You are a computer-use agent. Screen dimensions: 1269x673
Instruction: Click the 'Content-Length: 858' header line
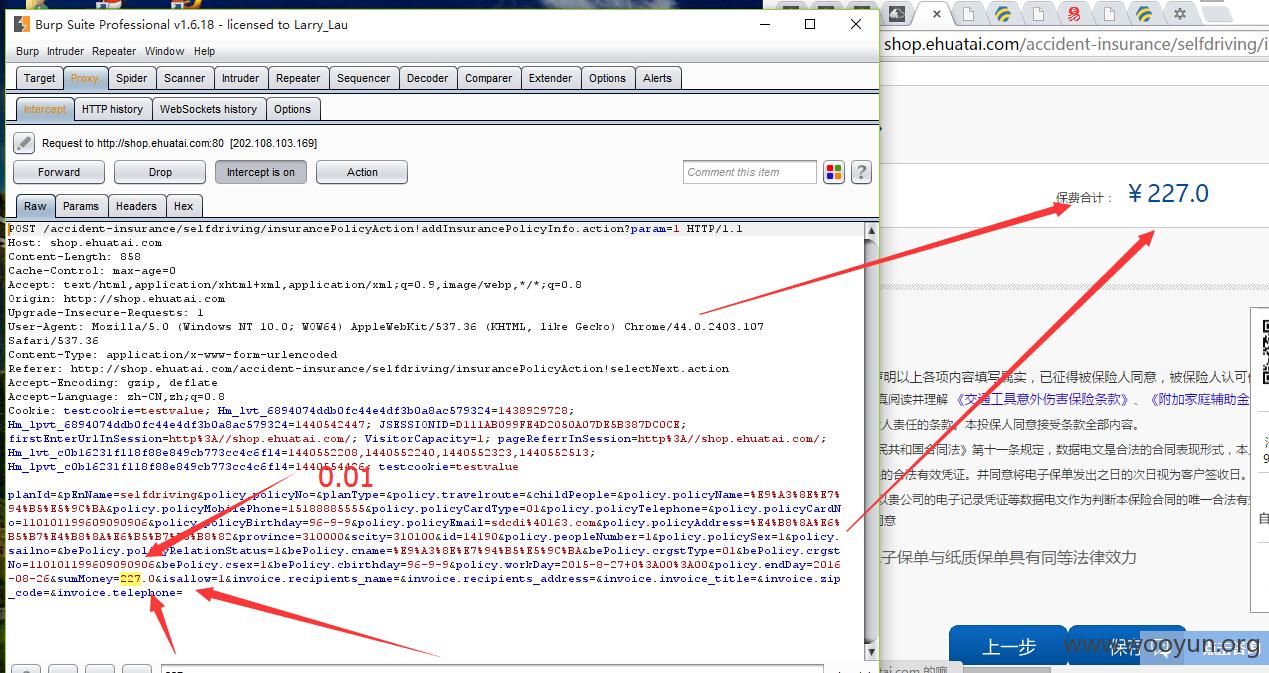(x=74, y=257)
